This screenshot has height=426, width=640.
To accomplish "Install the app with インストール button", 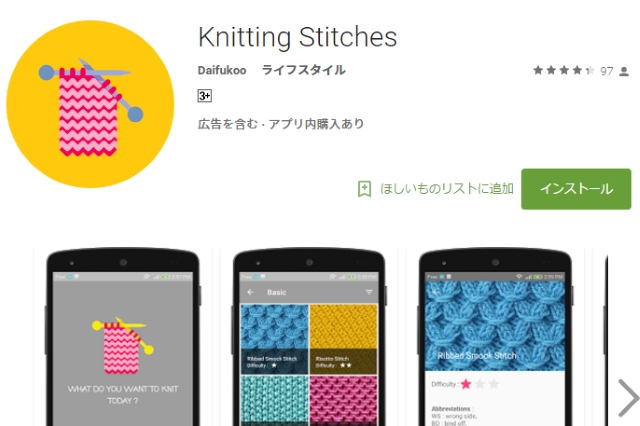I will (576, 189).
